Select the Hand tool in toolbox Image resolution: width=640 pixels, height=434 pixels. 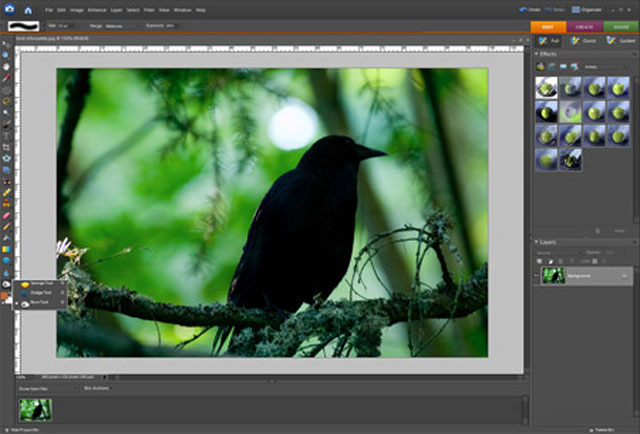point(6,65)
